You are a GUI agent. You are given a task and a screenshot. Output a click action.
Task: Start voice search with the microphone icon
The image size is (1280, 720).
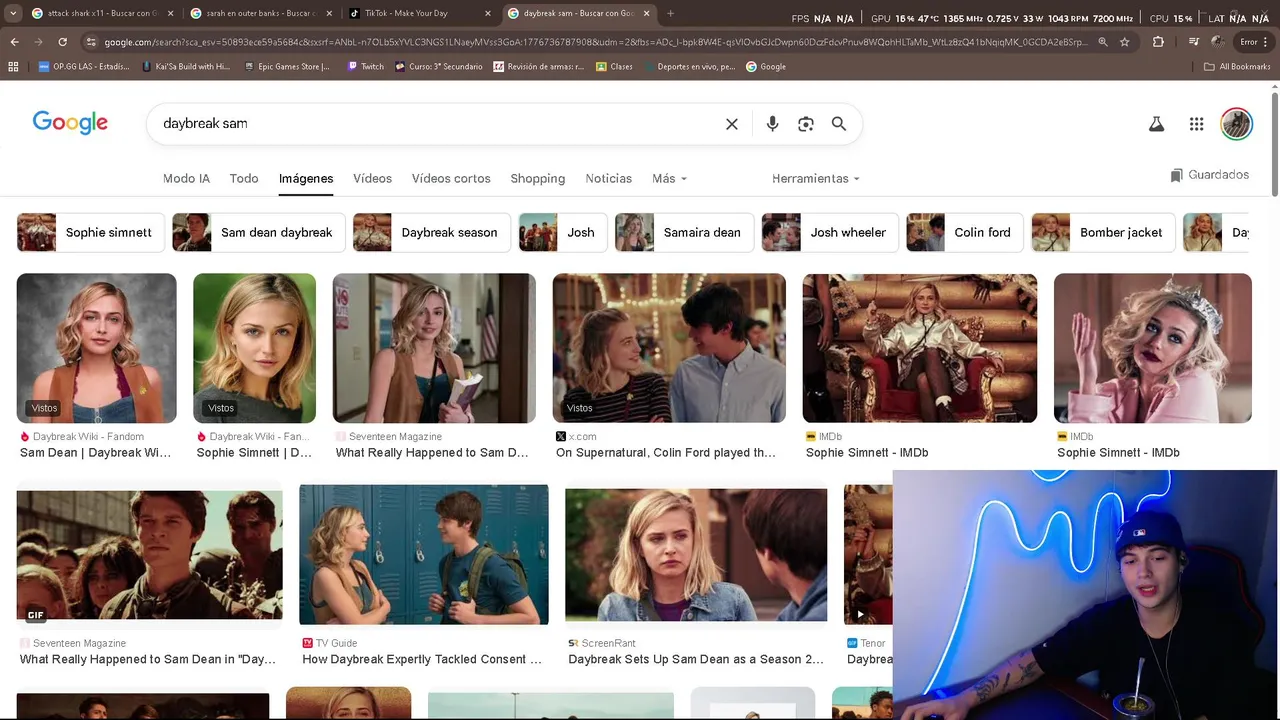(x=772, y=124)
